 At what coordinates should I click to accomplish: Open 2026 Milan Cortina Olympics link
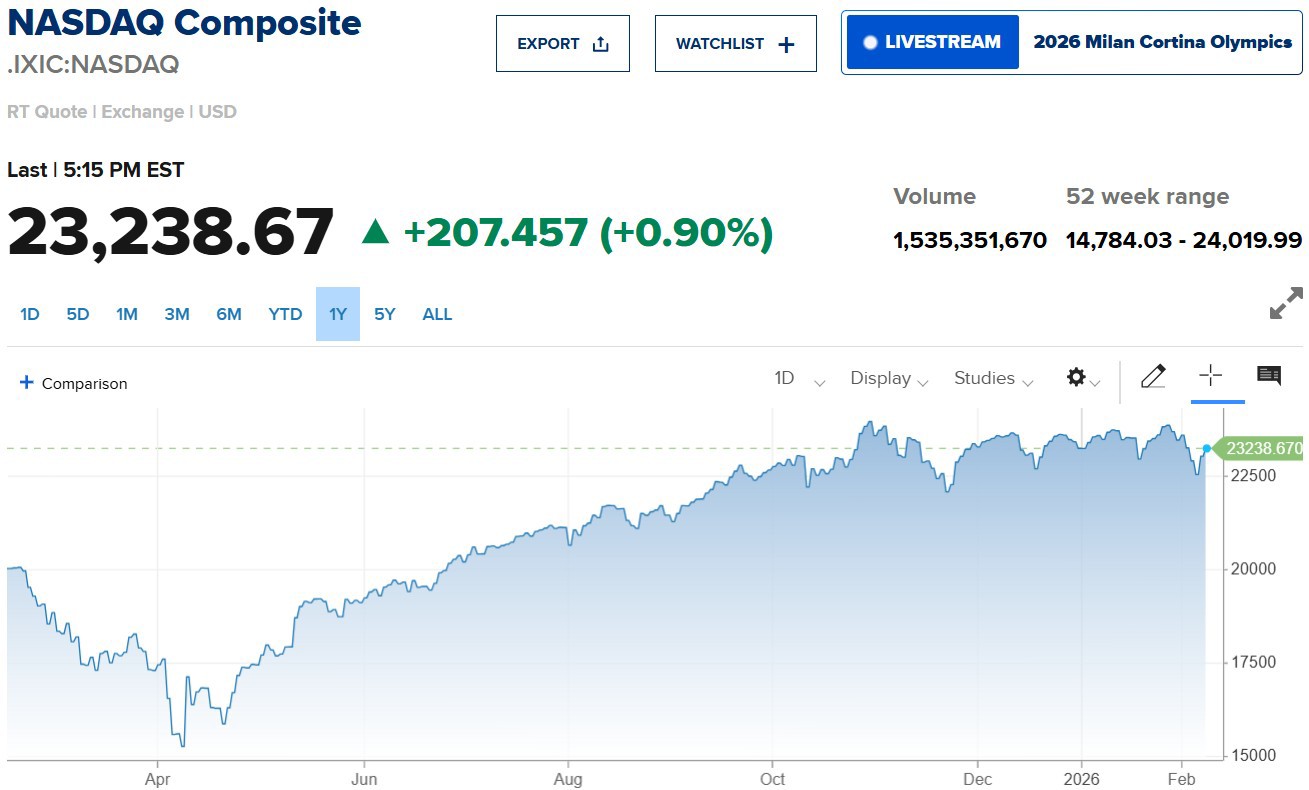tap(1162, 42)
